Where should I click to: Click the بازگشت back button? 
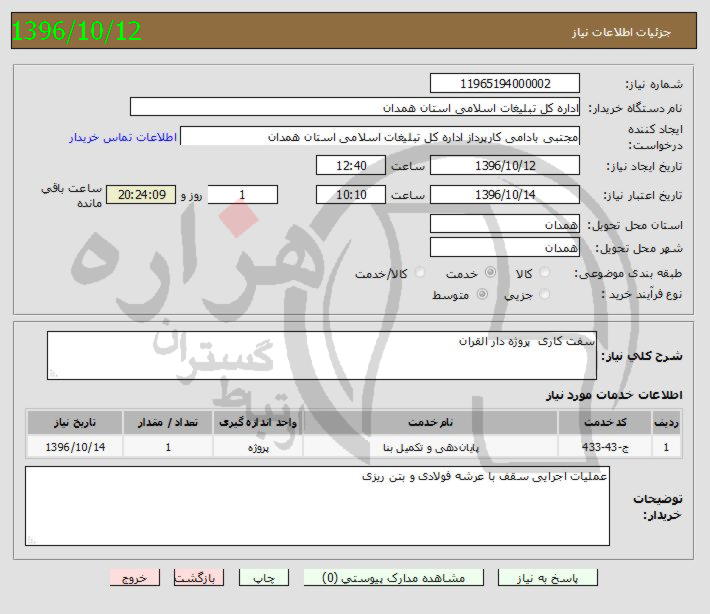pyautogui.click(x=198, y=578)
